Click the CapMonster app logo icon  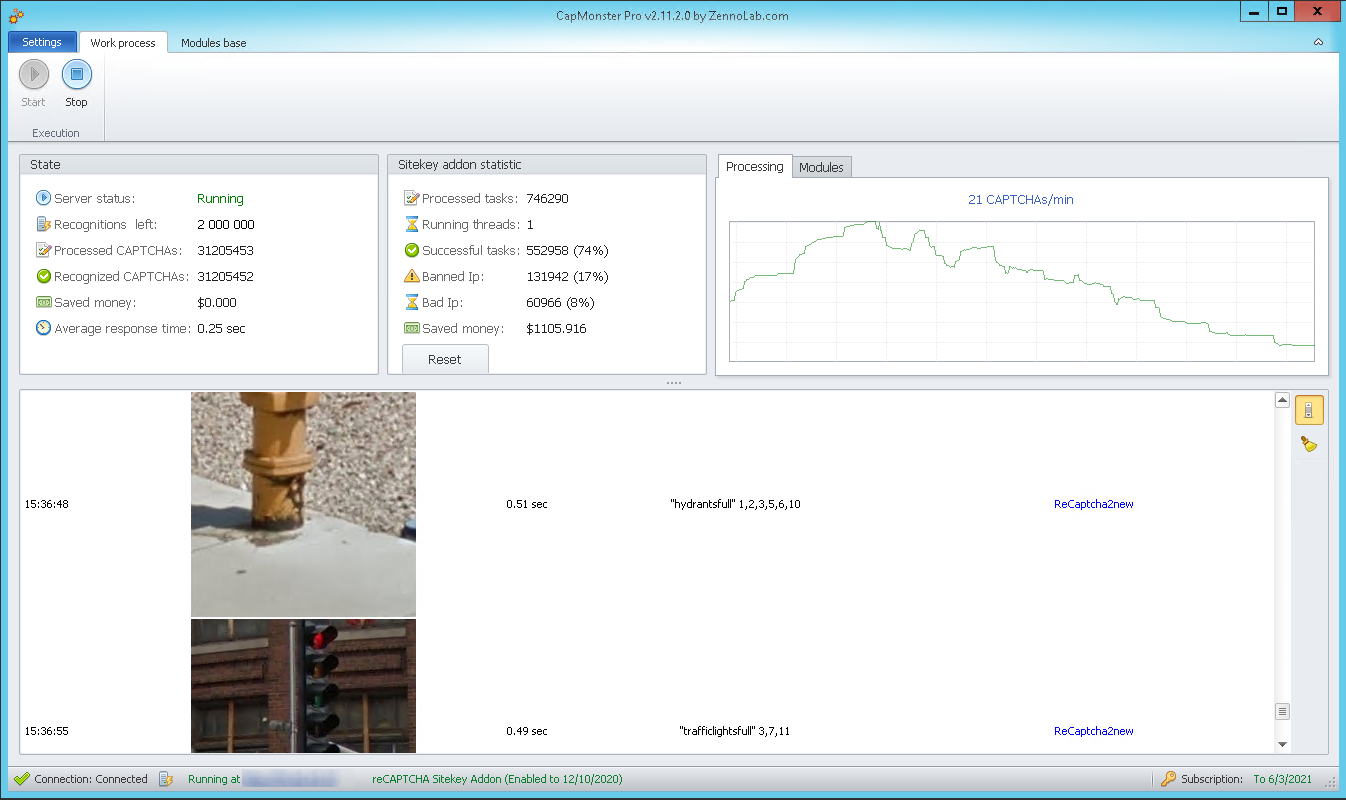16,13
